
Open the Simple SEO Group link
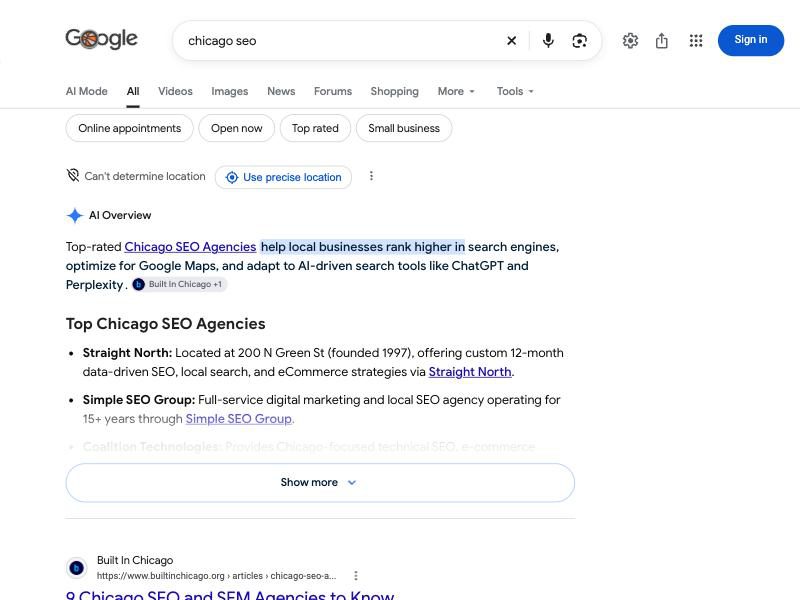[x=239, y=419]
